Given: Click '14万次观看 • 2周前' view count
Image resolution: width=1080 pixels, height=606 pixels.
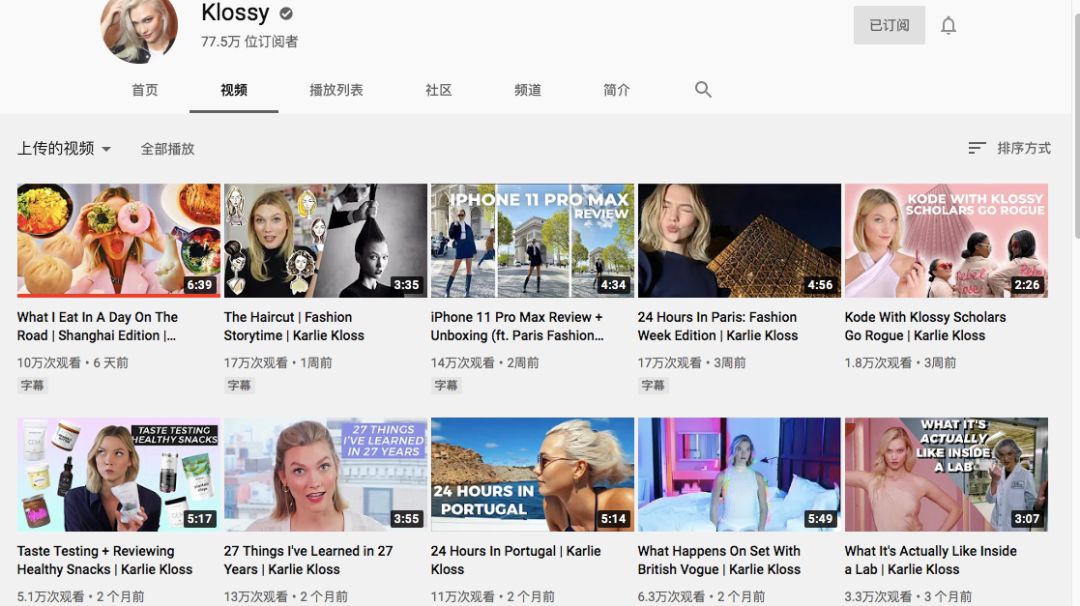Looking at the screenshot, I should (485, 363).
